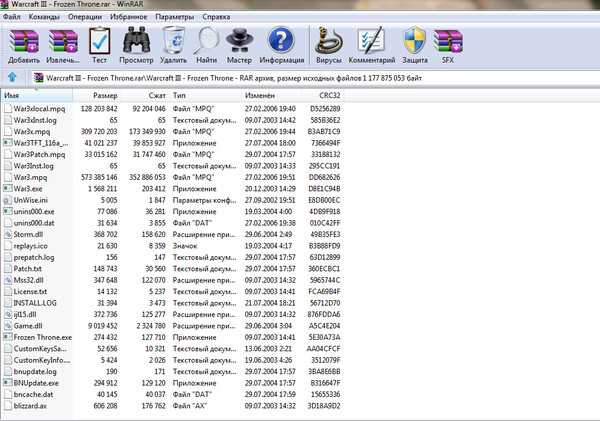600x421 pixels.
Task: Click the Mss32.dll file icon
Action: [x=8, y=280]
